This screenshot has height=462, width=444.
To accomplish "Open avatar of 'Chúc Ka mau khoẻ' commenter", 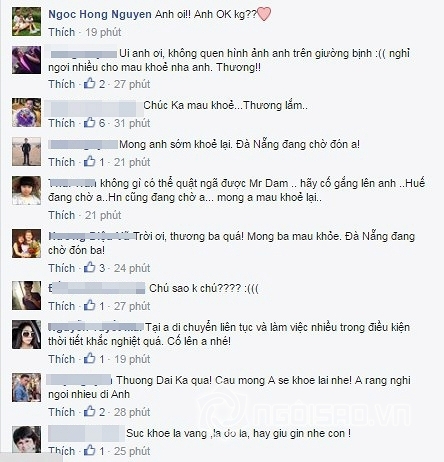I will (x=27, y=112).
